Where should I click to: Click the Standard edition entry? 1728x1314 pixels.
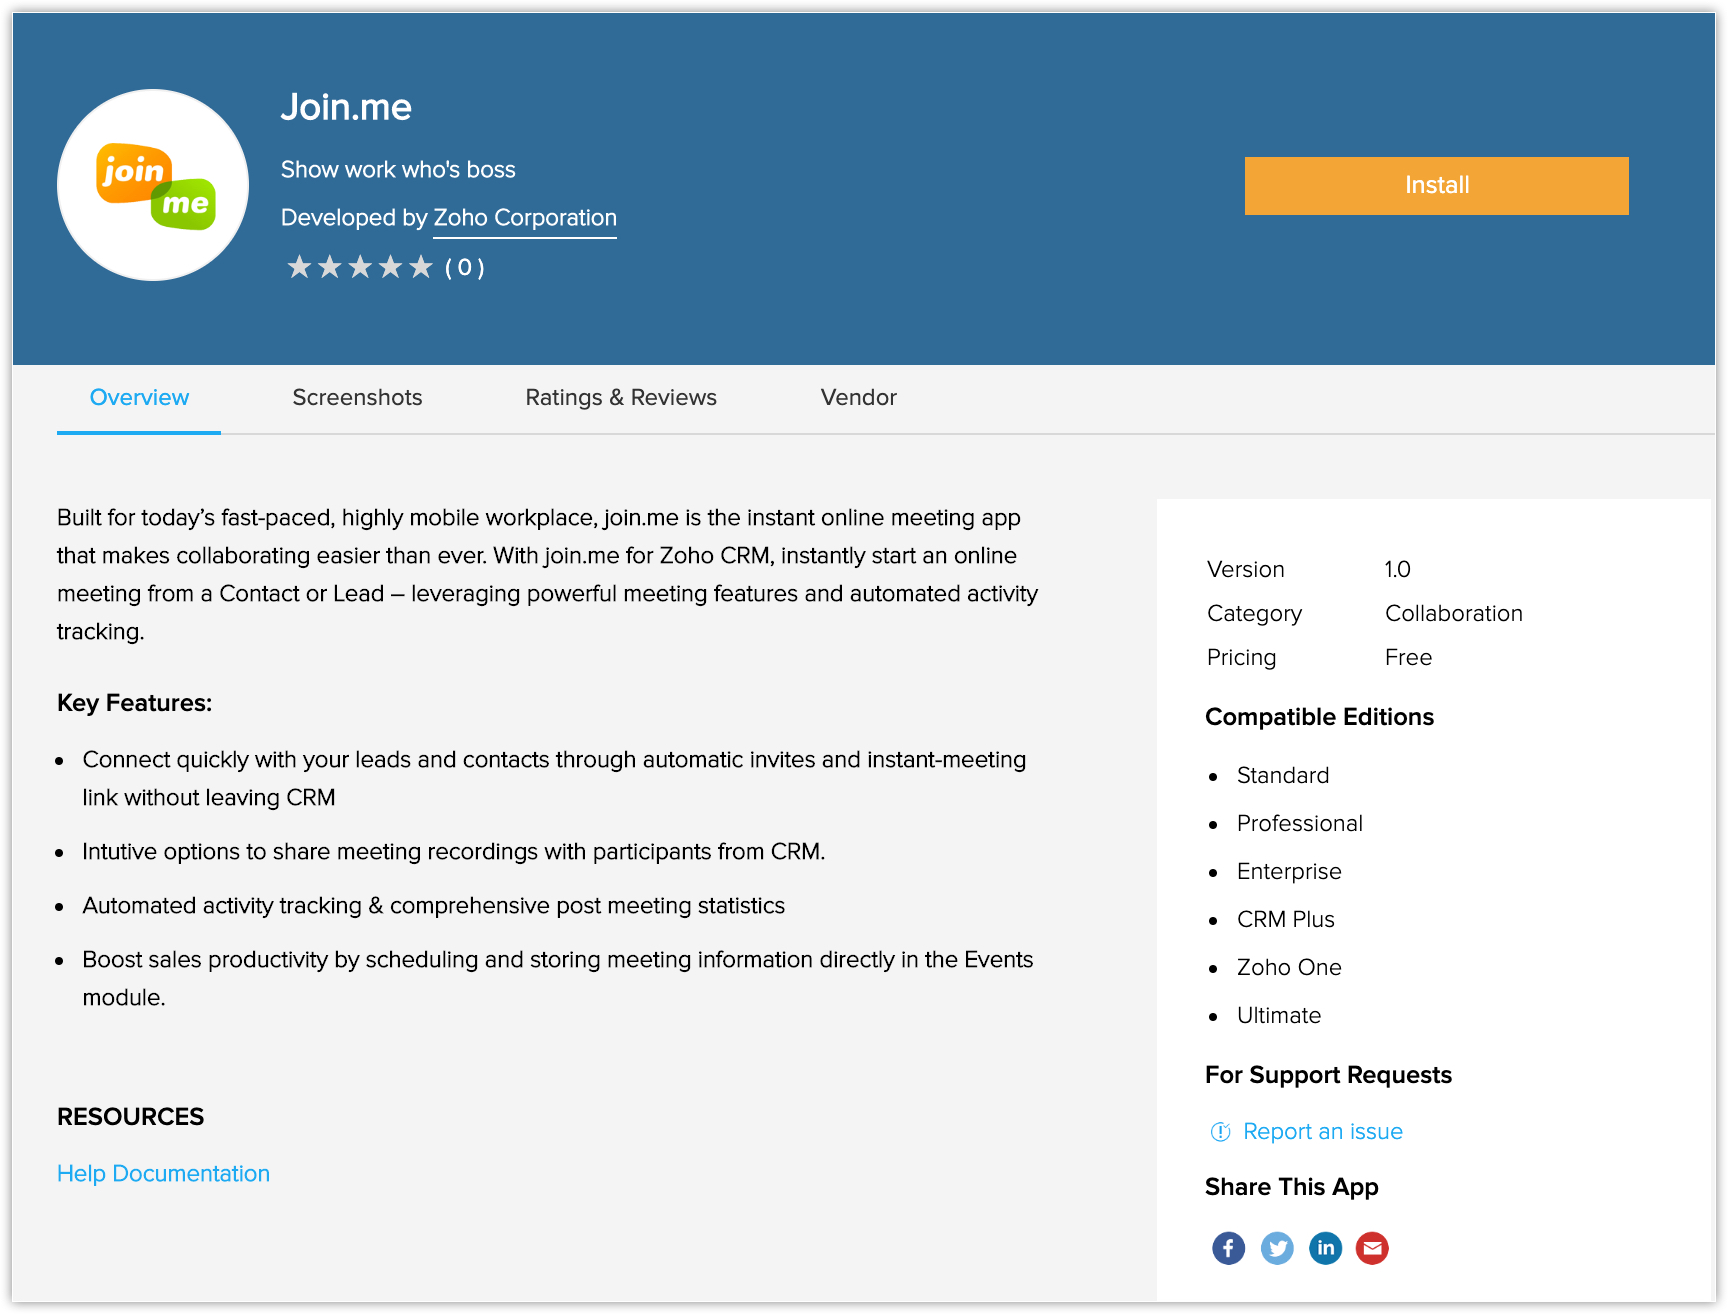point(1283,776)
